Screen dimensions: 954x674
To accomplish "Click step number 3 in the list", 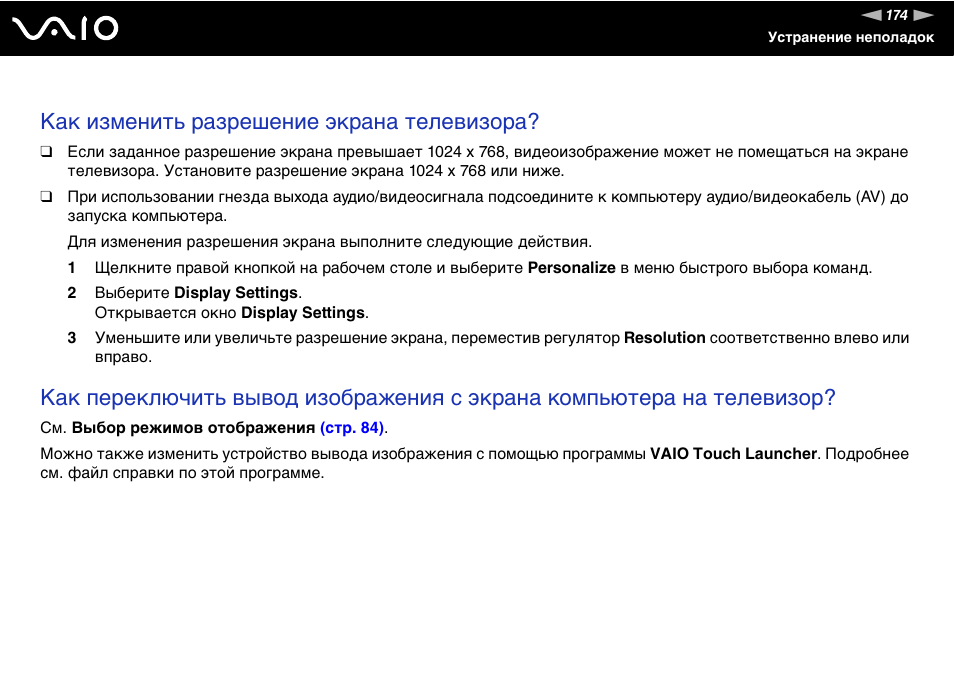I will (72, 338).
